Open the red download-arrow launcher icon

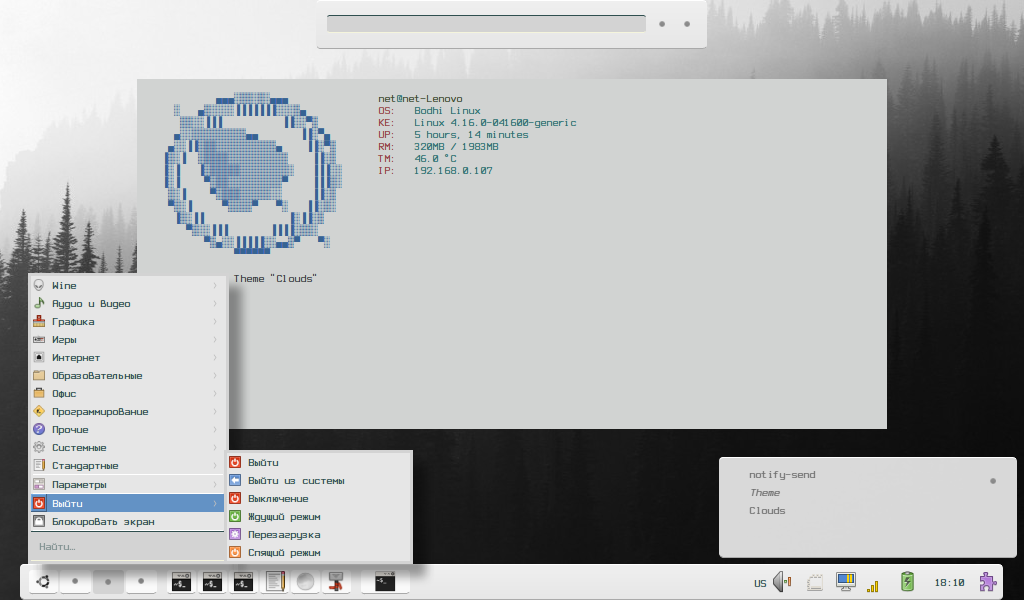click(x=336, y=581)
